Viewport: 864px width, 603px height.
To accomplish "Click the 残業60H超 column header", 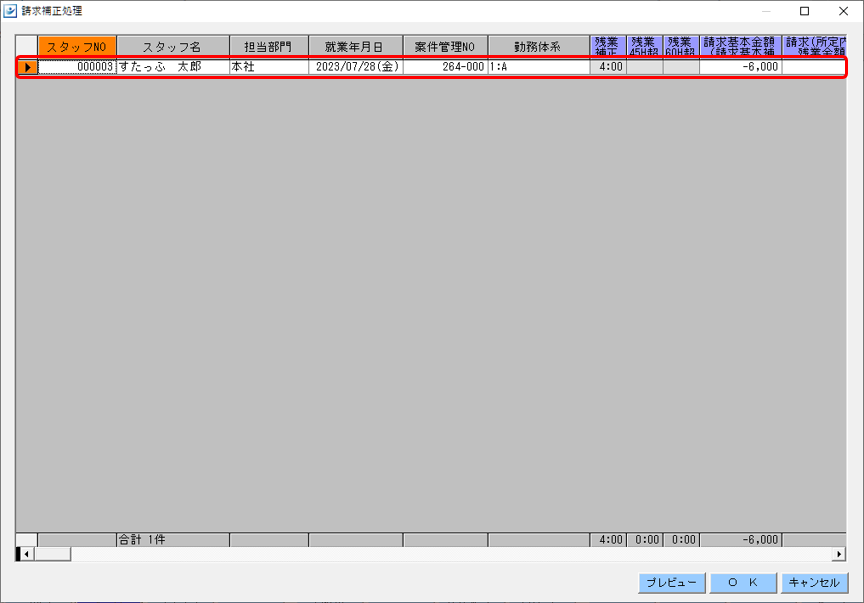I will click(681, 47).
